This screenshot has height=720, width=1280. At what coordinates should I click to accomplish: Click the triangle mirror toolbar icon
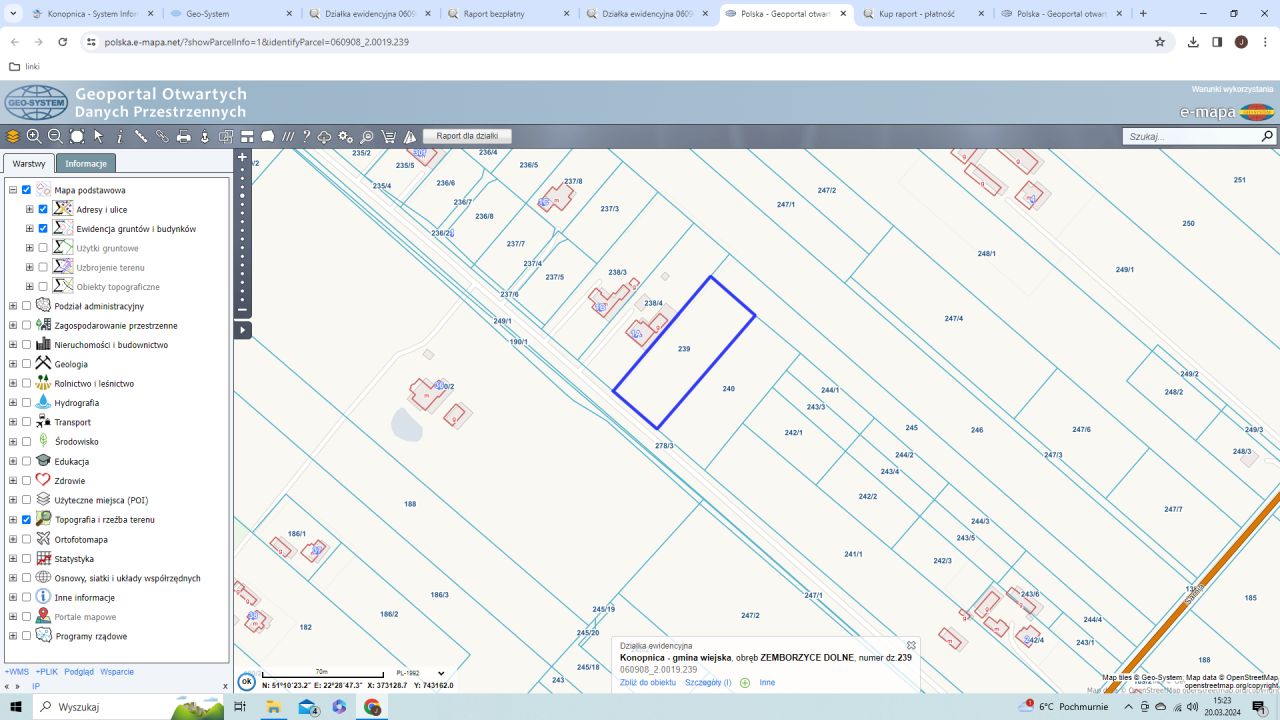point(410,136)
